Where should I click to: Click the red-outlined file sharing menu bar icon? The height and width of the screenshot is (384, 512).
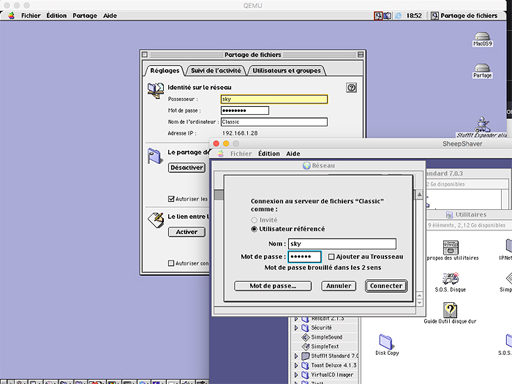tap(378, 16)
